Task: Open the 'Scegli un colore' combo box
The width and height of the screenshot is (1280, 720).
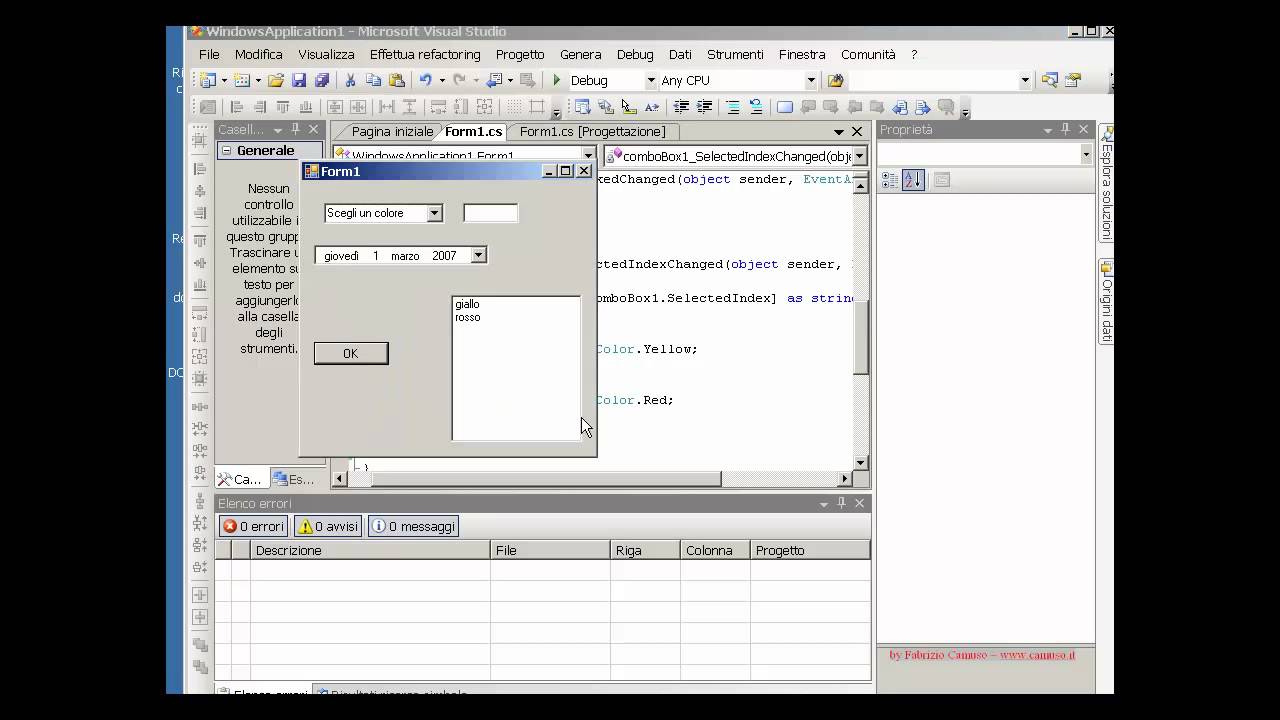Action: [x=434, y=213]
